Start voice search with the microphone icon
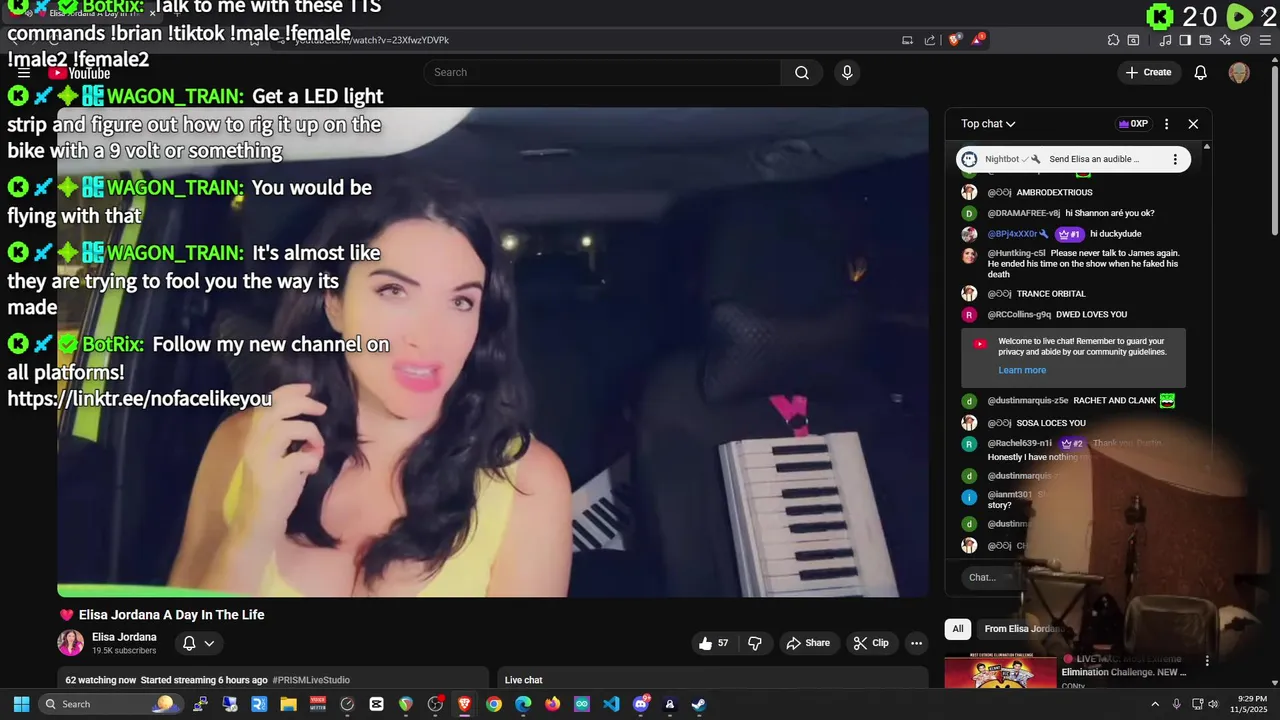The width and height of the screenshot is (1280, 720). pos(847,72)
